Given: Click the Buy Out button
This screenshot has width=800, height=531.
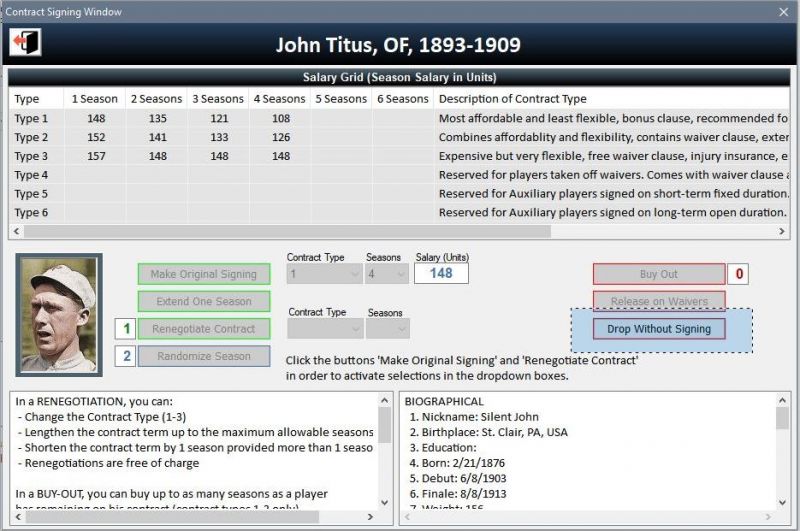Looking at the screenshot, I should pos(658,274).
